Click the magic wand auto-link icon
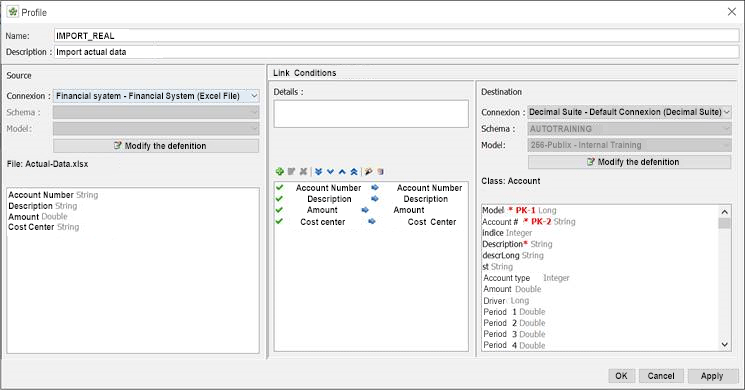This screenshot has width=745, height=390. (x=368, y=171)
